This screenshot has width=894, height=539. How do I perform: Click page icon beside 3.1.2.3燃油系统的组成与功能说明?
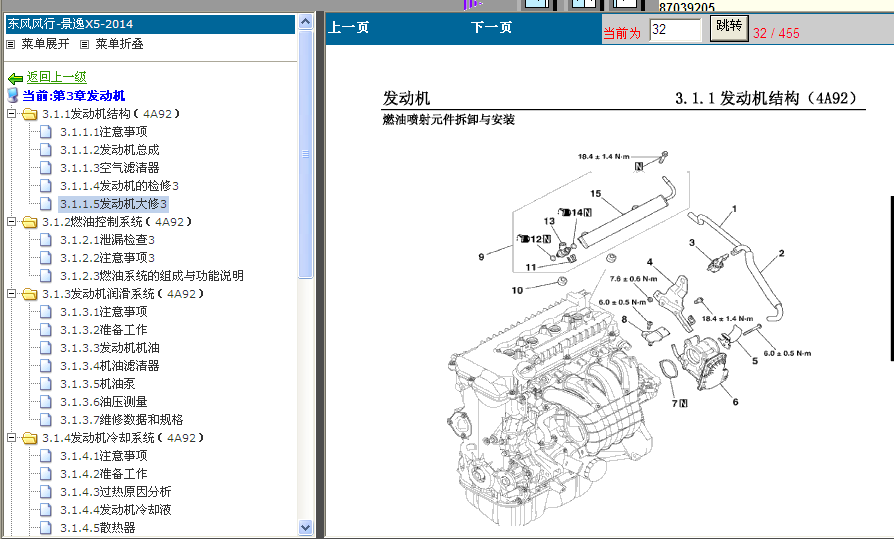[x=46, y=275]
